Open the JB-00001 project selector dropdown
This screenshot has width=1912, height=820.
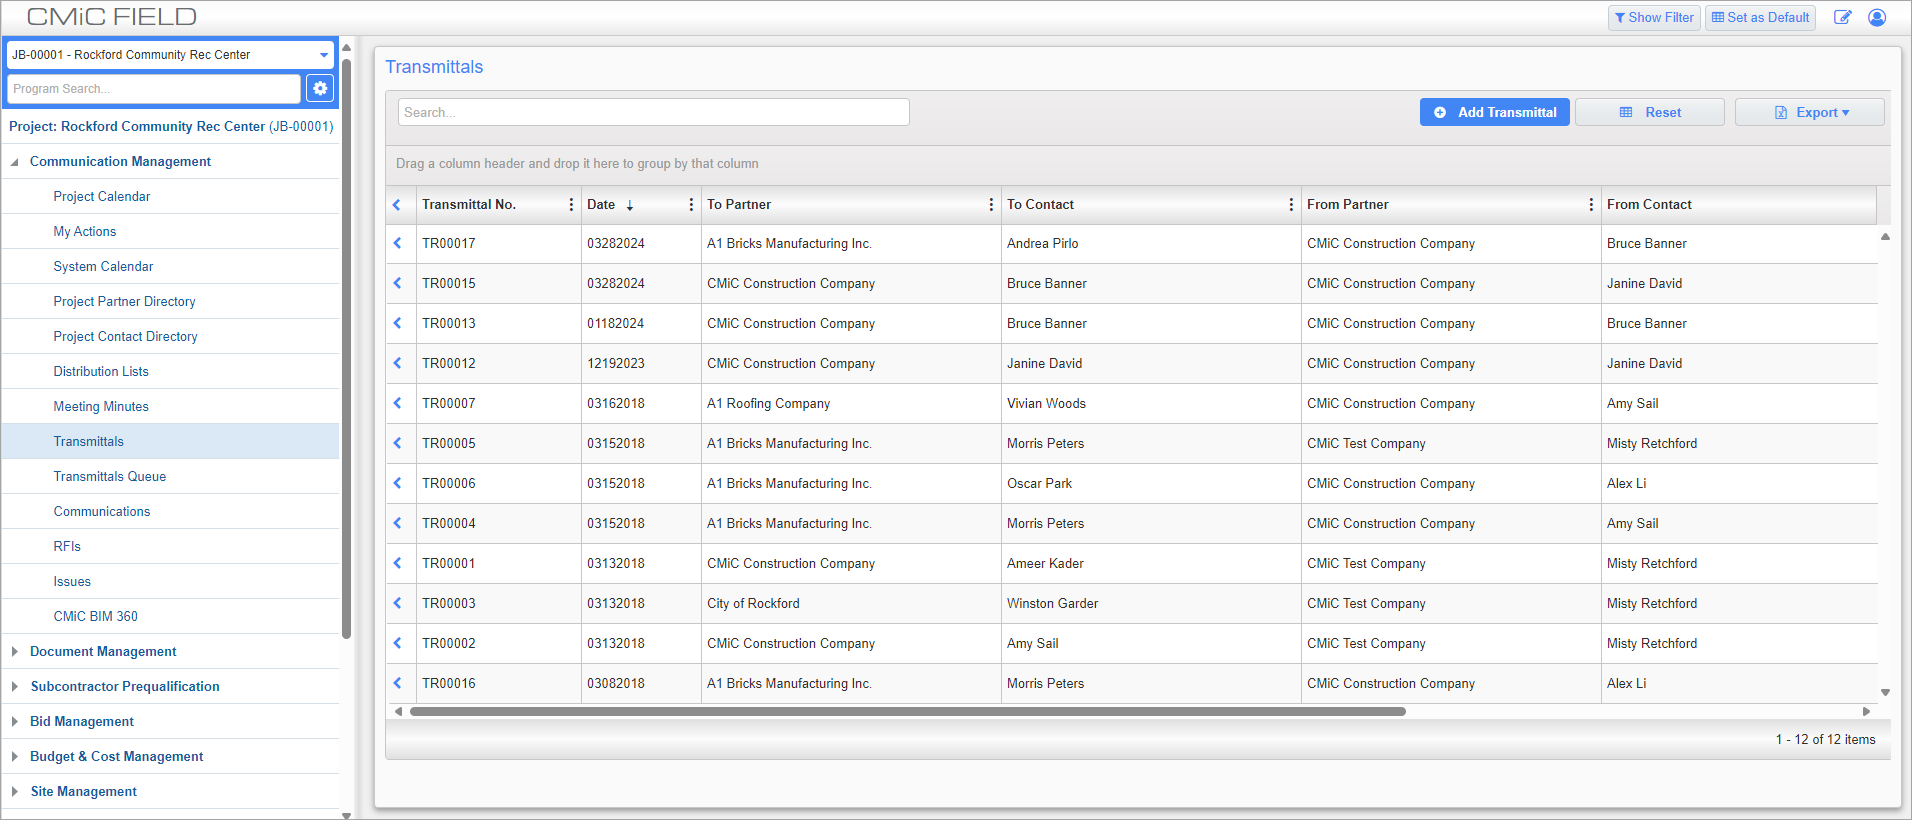pos(170,55)
